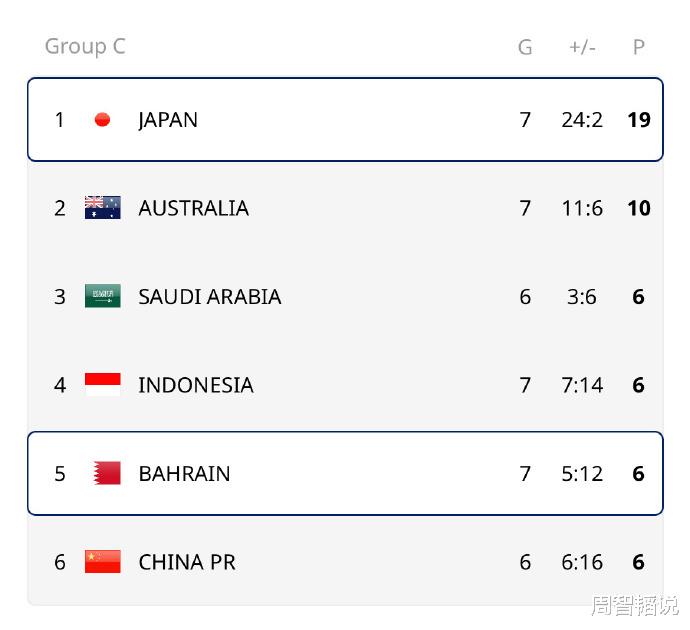Click the G games column header
The width and height of the screenshot is (690, 630).
pos(525,47)
